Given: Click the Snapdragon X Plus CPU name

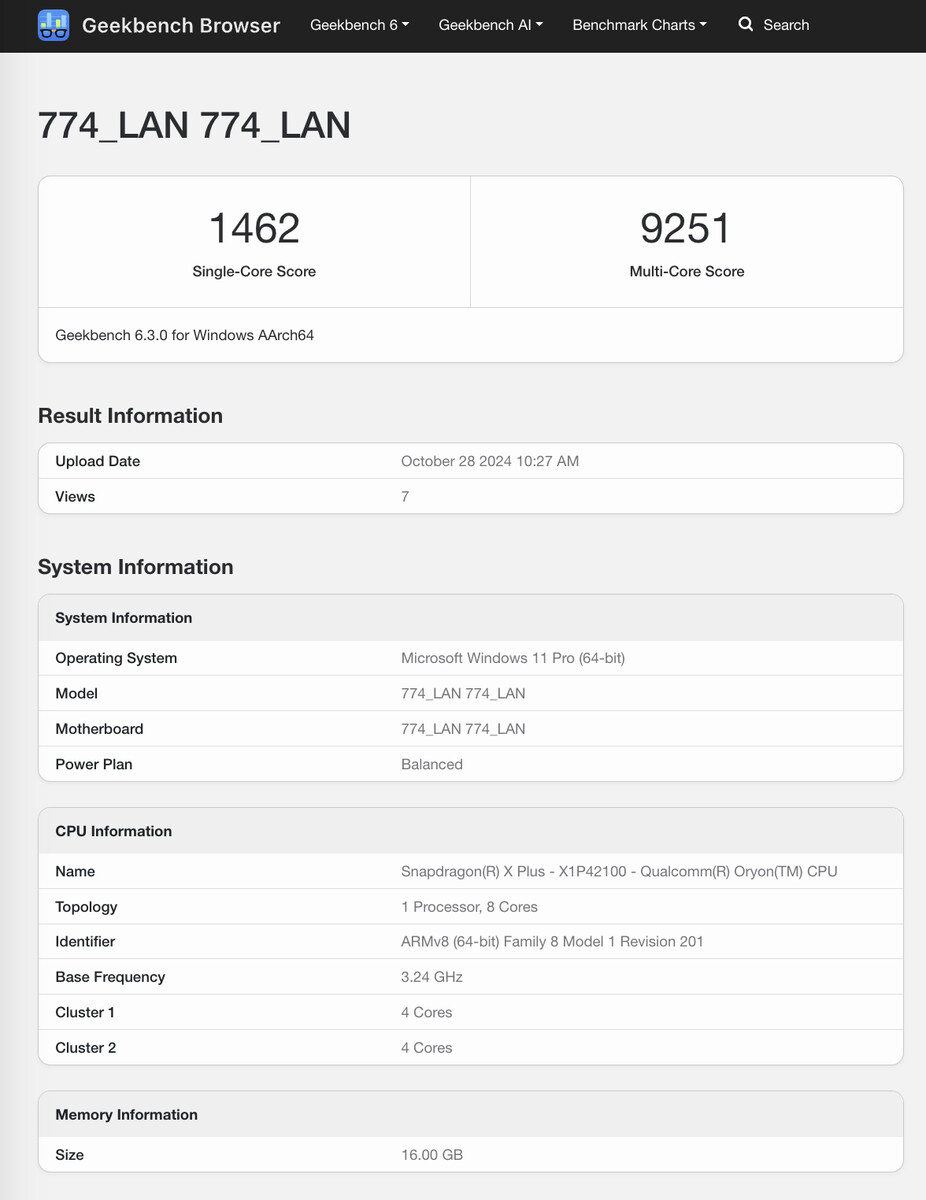Looking at the screenshot, I should (619, 871).
